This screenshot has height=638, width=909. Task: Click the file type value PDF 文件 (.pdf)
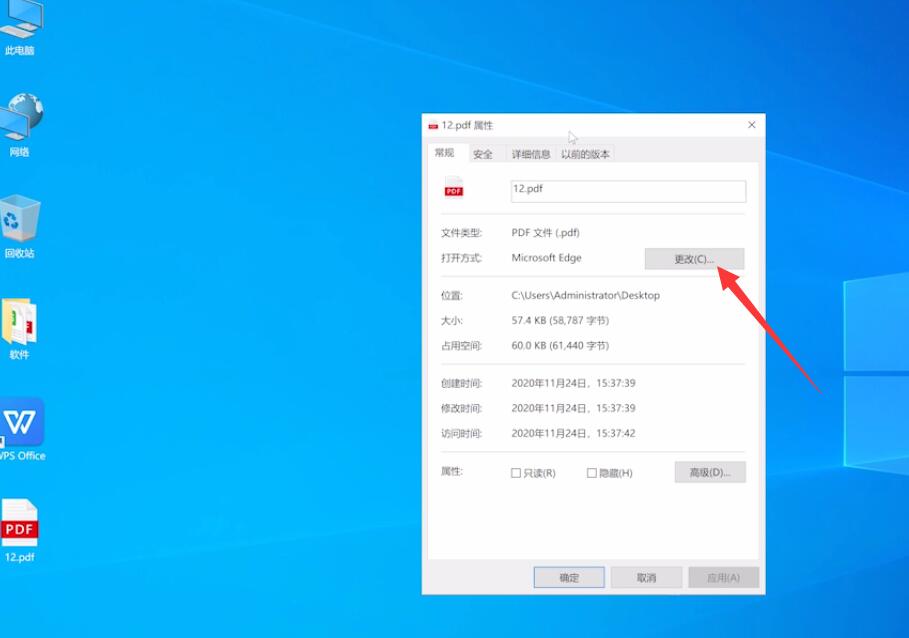(546, 233)
